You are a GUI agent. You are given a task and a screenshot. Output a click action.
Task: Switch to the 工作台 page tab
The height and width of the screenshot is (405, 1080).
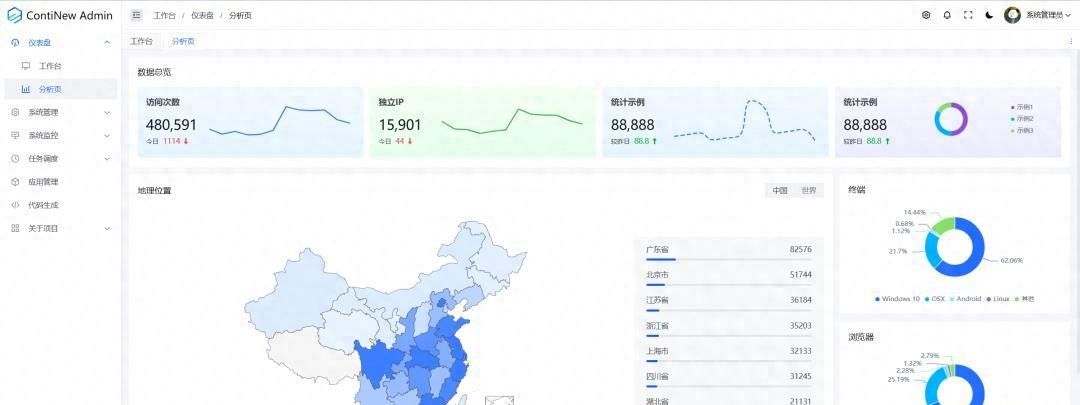point(141,41)
